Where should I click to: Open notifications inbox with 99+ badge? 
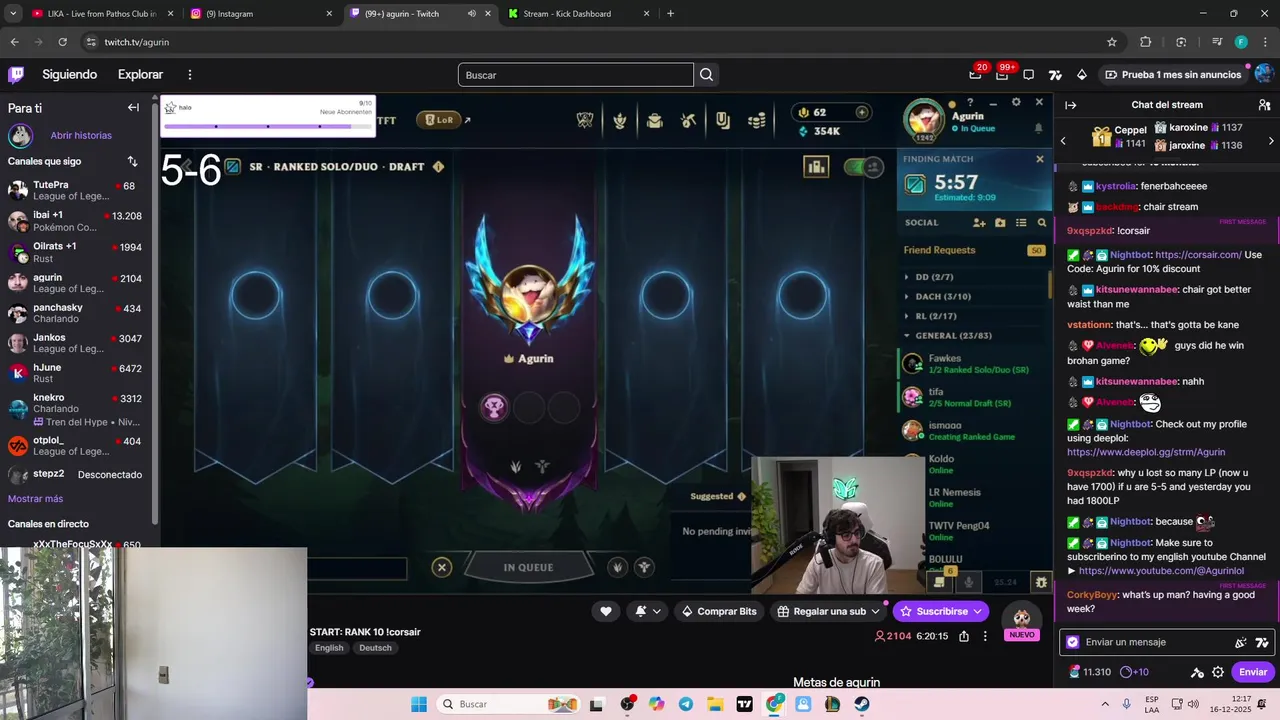pos(1002,74)
